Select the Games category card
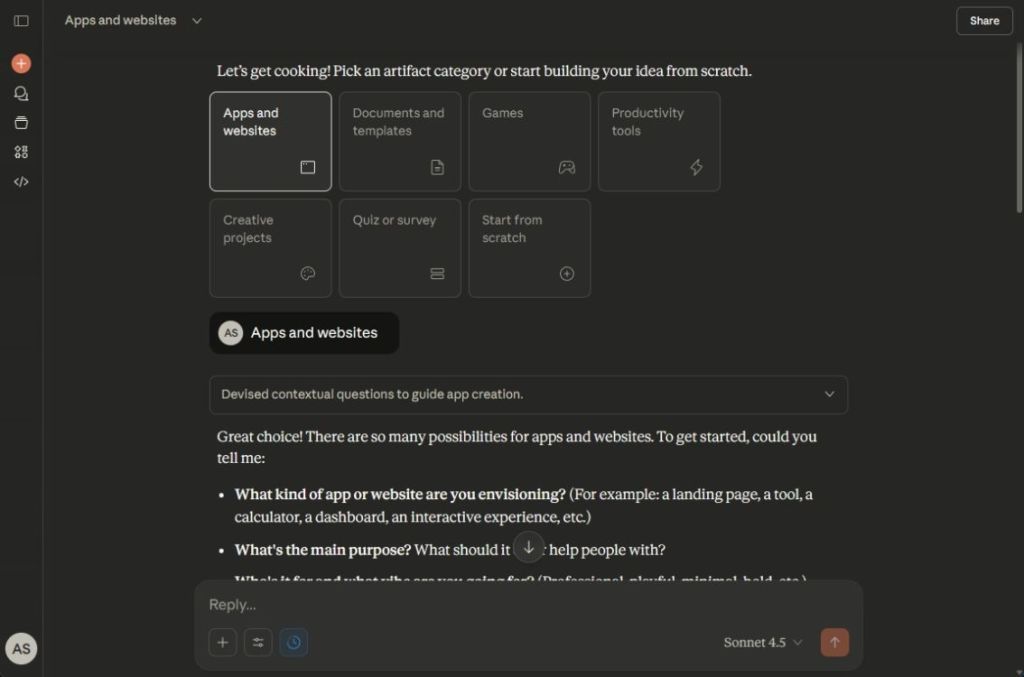The height and width of the screenshot is (677, 1024). click(x=529, y=141)
